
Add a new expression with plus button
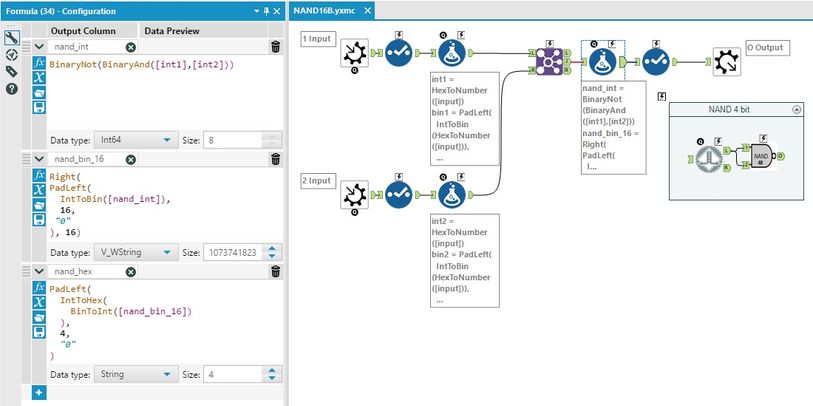click(39, 393)
